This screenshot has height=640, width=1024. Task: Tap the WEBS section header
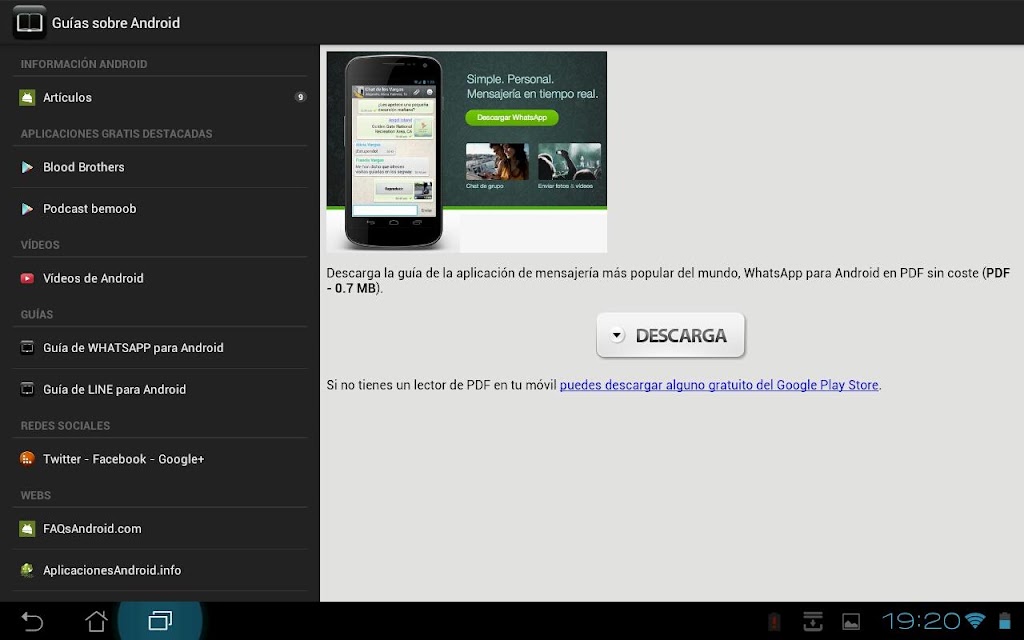(35, 496)
